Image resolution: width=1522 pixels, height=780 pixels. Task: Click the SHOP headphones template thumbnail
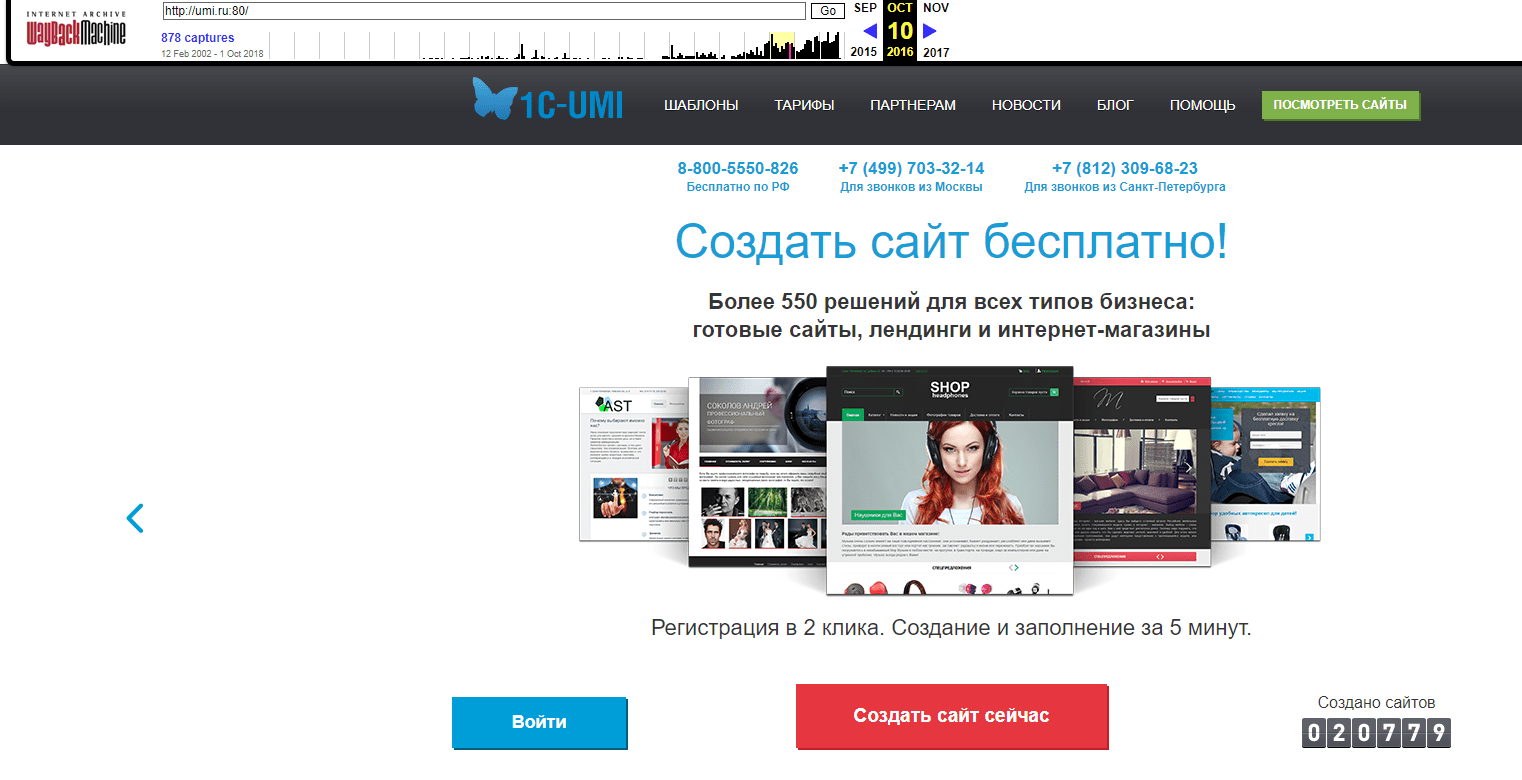(x=950, y=480)
